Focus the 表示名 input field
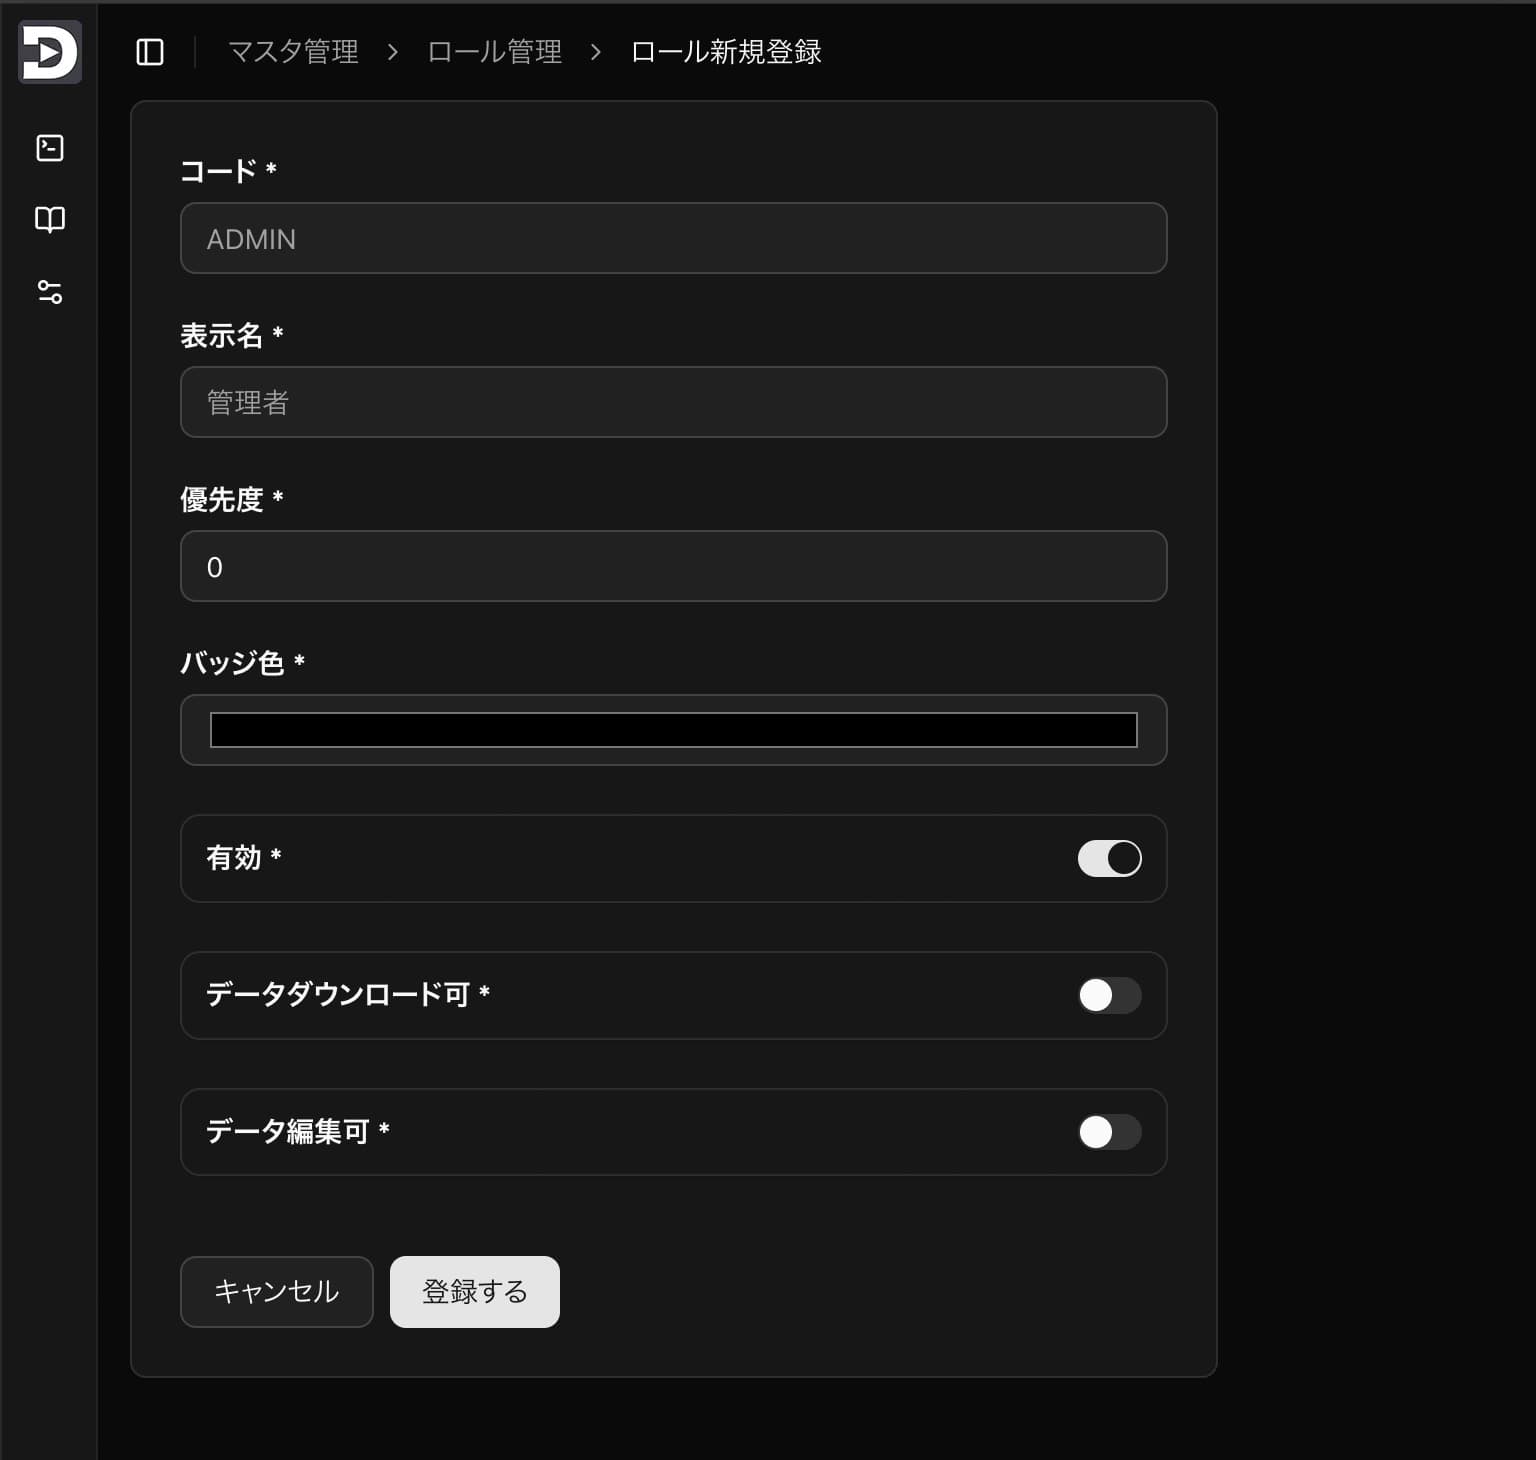Image resolution: width=1536 pixels, height=1460 pixels. click(674, 402)
